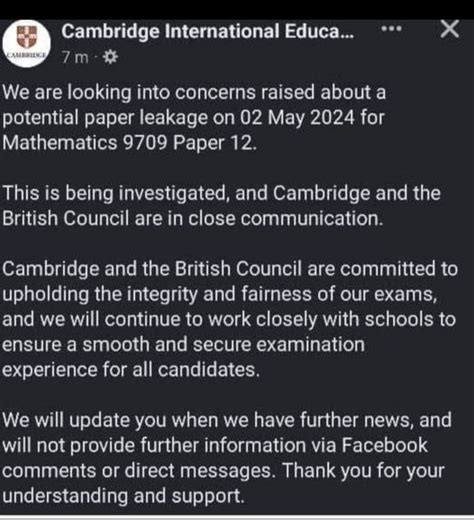474x520 pixels.
Task: Click the 'experience for all candidates.' line
Action: pos(131,370)
